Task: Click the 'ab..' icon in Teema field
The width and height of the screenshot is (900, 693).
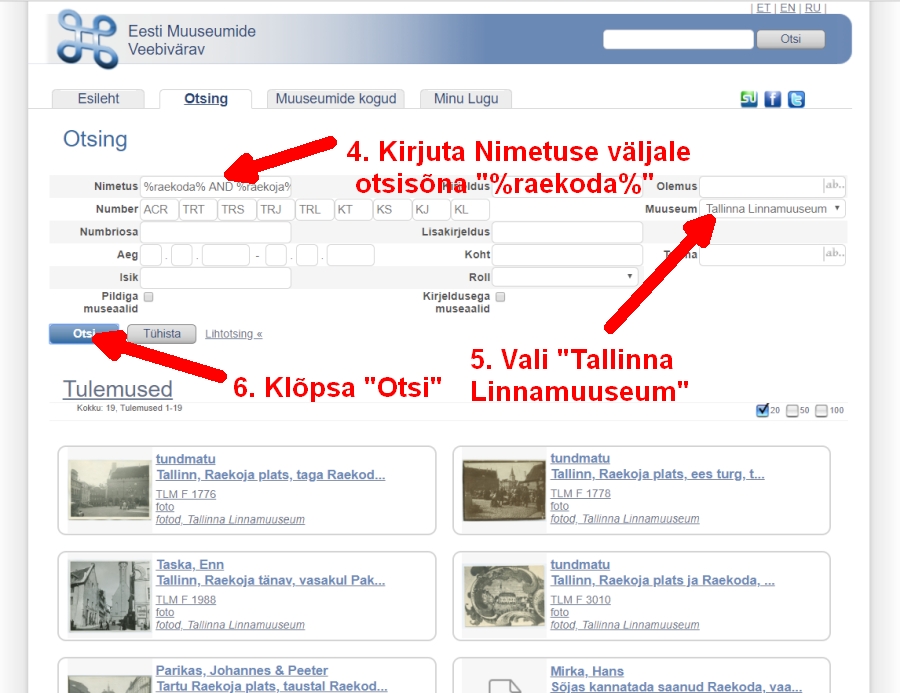Action: (833, 255)
